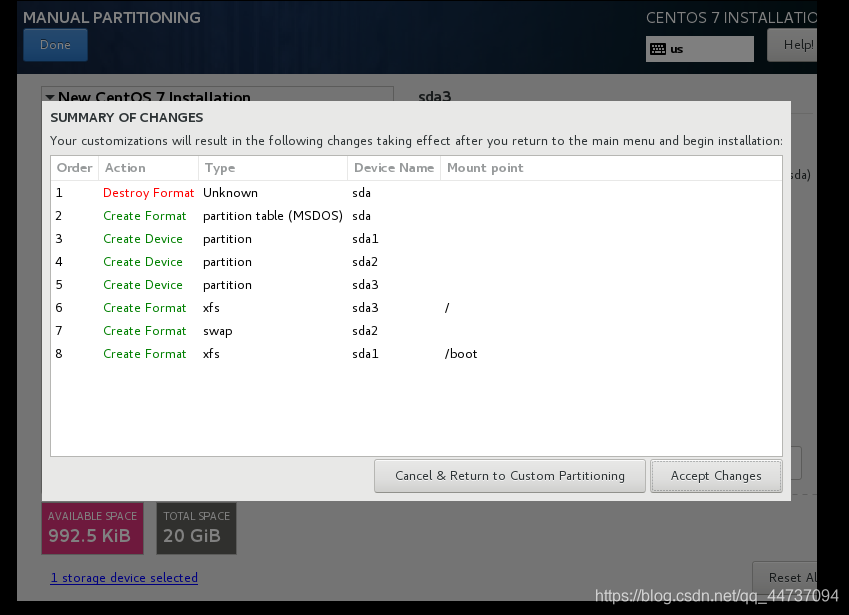Click 'xfs' type in row 6
This screenshot has height=615, width=849.
pyautogui.click(x=211, y=308)
